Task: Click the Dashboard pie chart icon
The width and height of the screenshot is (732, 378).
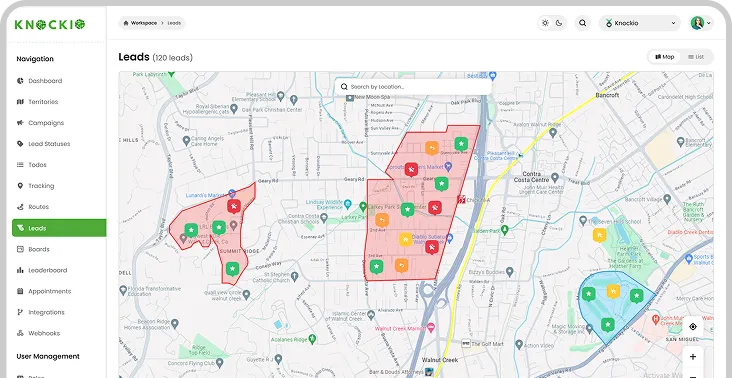Action: point(20,81)
